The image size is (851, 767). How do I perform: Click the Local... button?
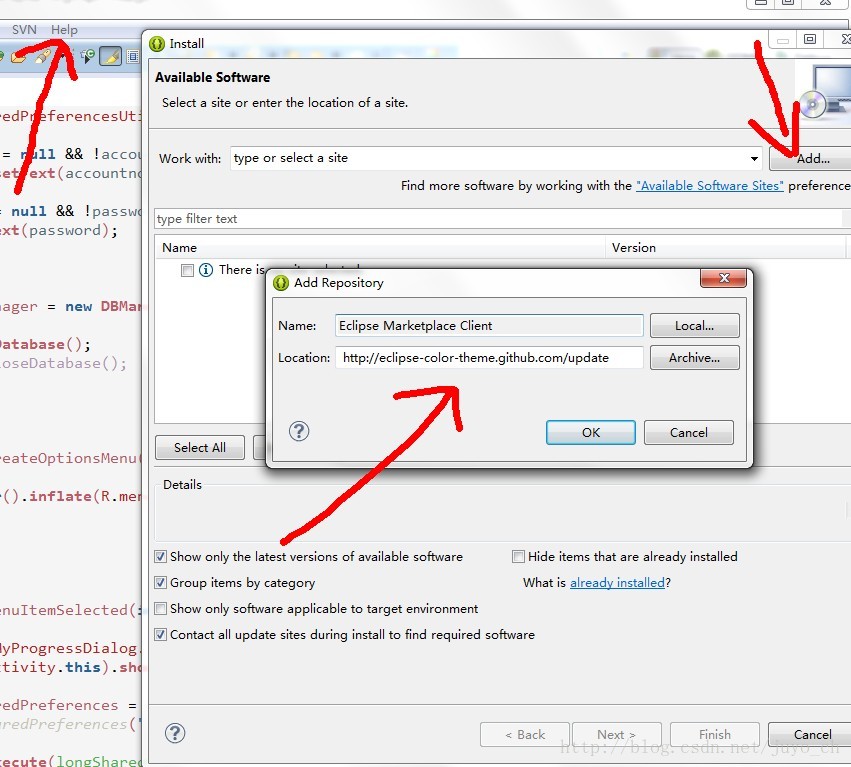point(694,326)
